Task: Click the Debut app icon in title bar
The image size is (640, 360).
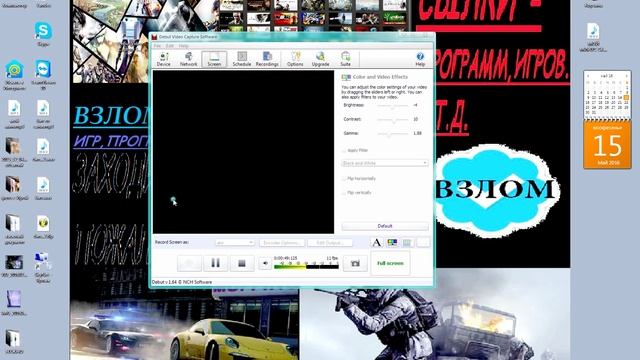Action: point(154,37)
